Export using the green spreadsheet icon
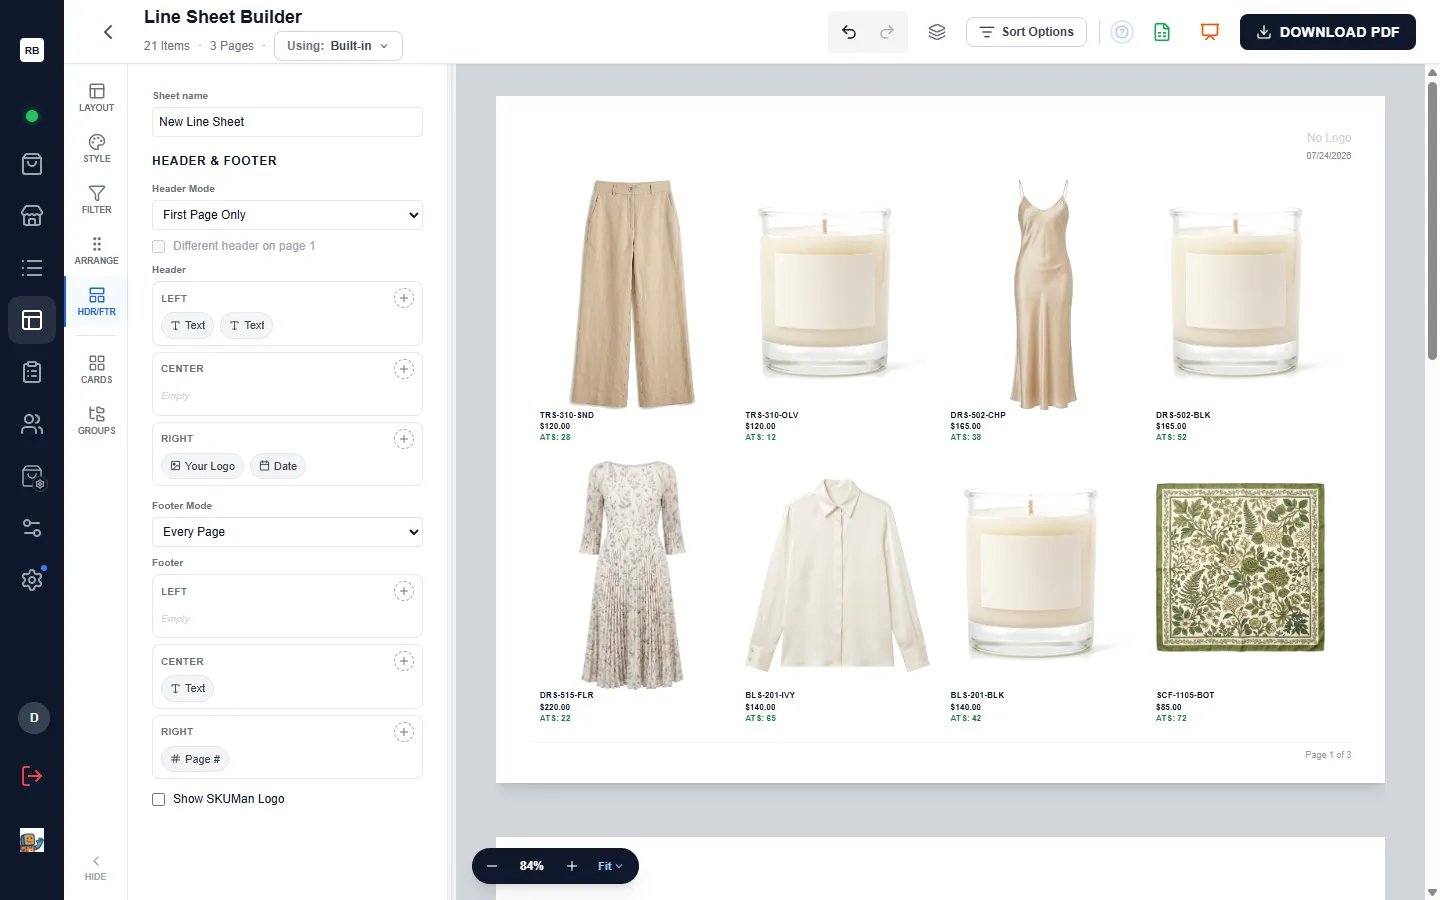The width and height of the screenshot is (1440, 900). (1162, 32)
